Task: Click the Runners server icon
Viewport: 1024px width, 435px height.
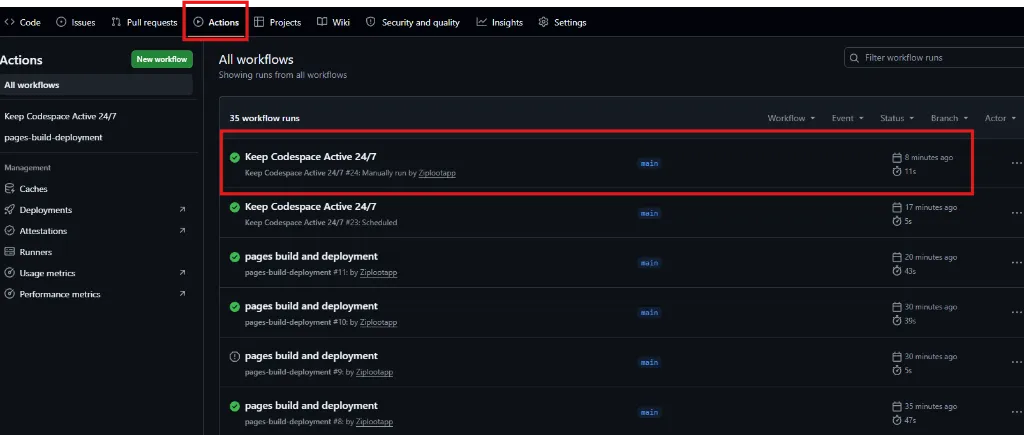Action: tap(9, 251)
